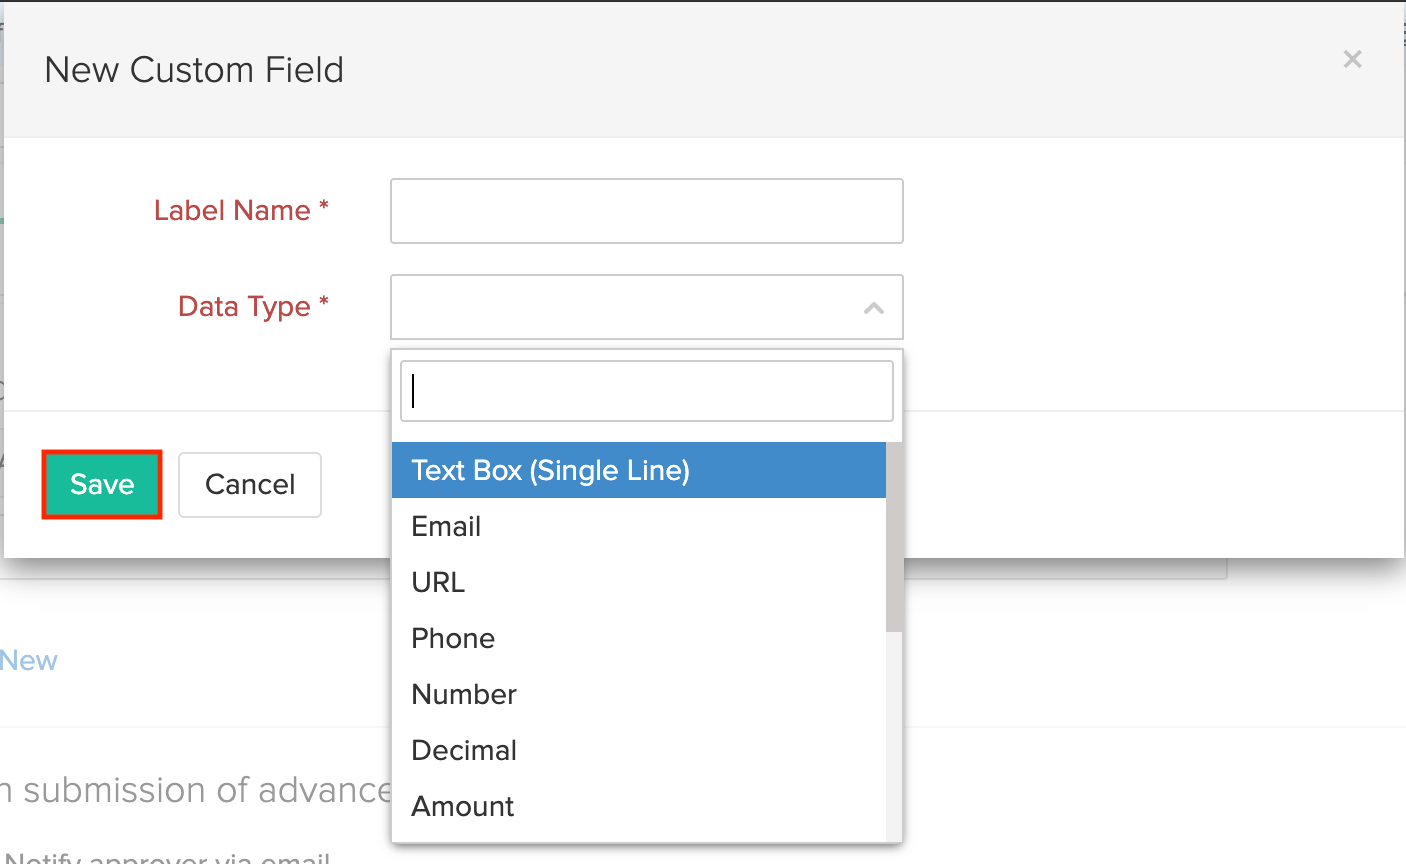This screenshot has width=1406, height=864.
Task: Collapse the Data Type dropdown chevron
Action: [x=873, y=308]
